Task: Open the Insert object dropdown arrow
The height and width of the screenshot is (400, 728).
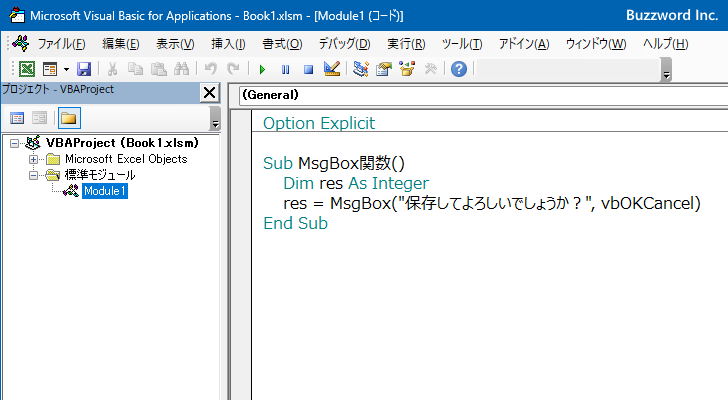Action: tap(66, 69)
